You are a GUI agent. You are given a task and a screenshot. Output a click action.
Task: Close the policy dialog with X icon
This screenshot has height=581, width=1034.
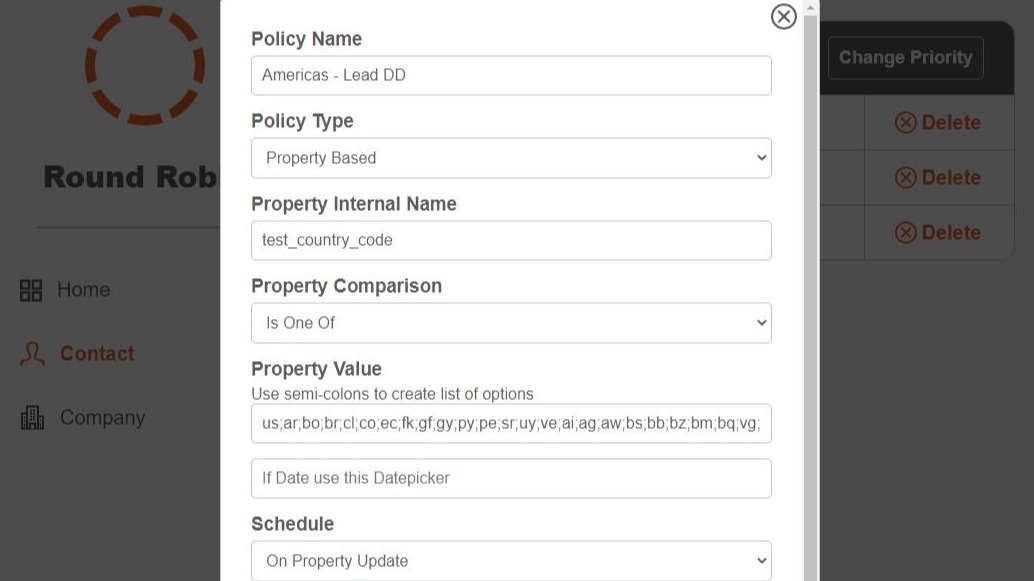784,16
